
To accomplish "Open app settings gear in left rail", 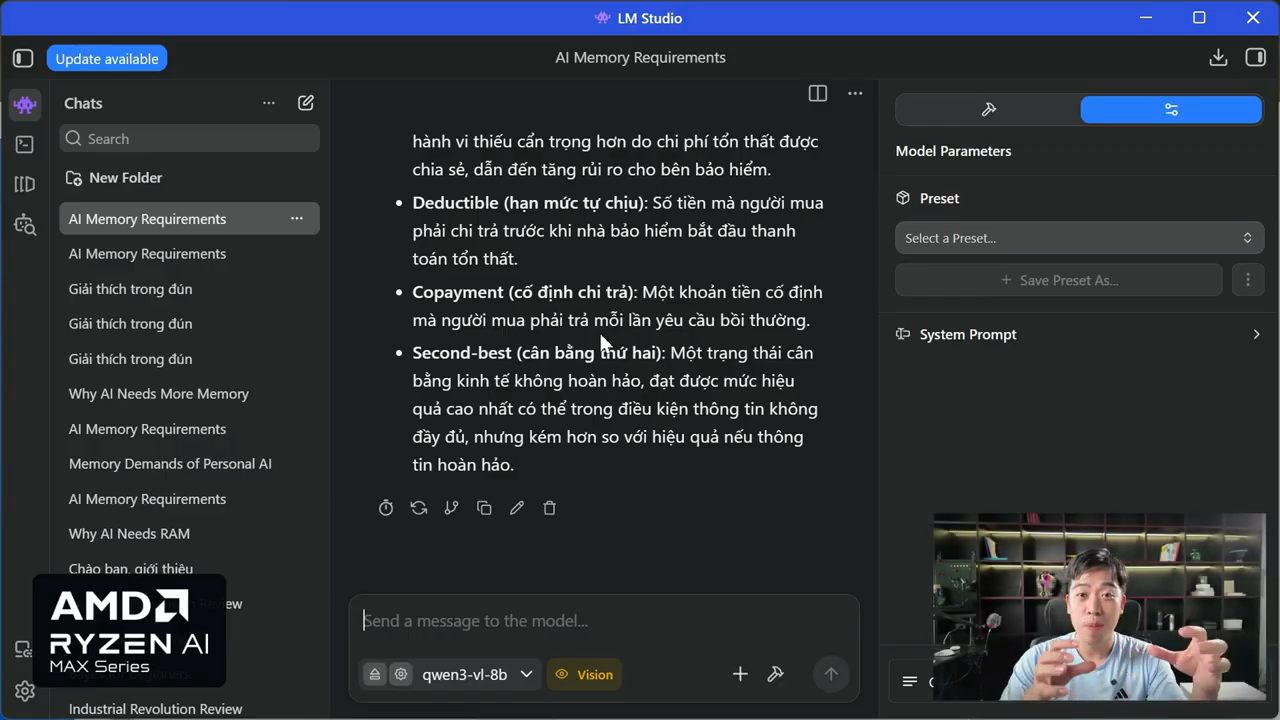I will pos(25,691).
